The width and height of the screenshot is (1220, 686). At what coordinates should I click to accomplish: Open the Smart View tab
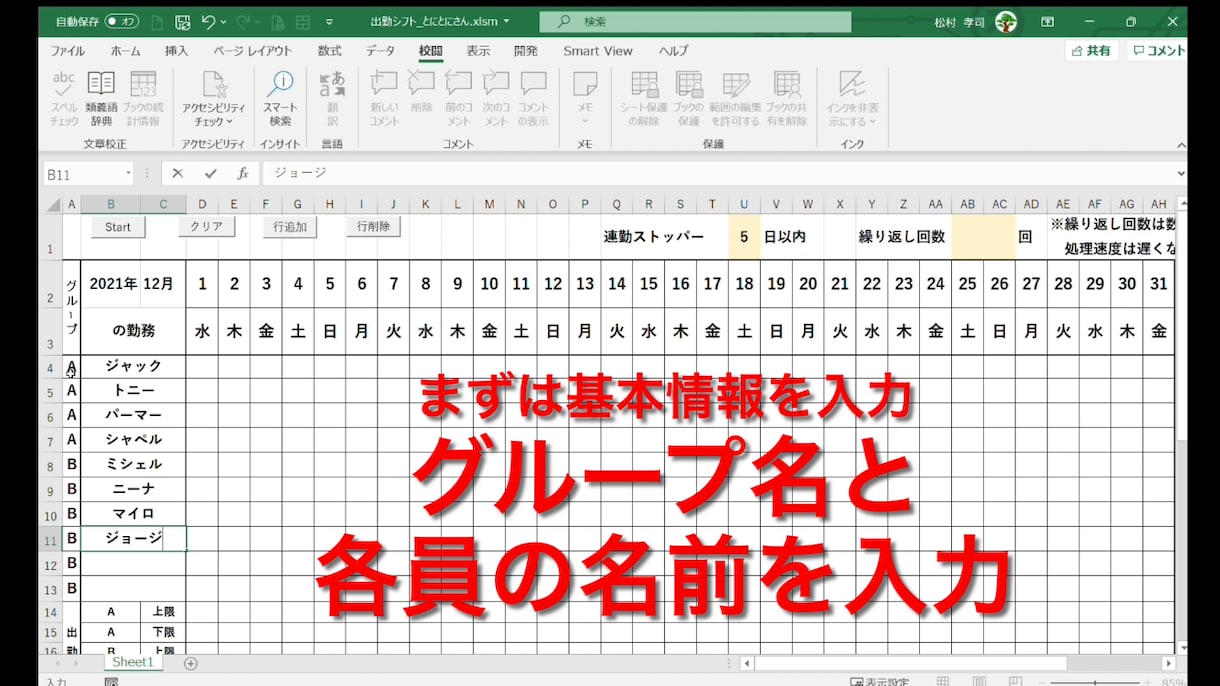coord(598,51)
